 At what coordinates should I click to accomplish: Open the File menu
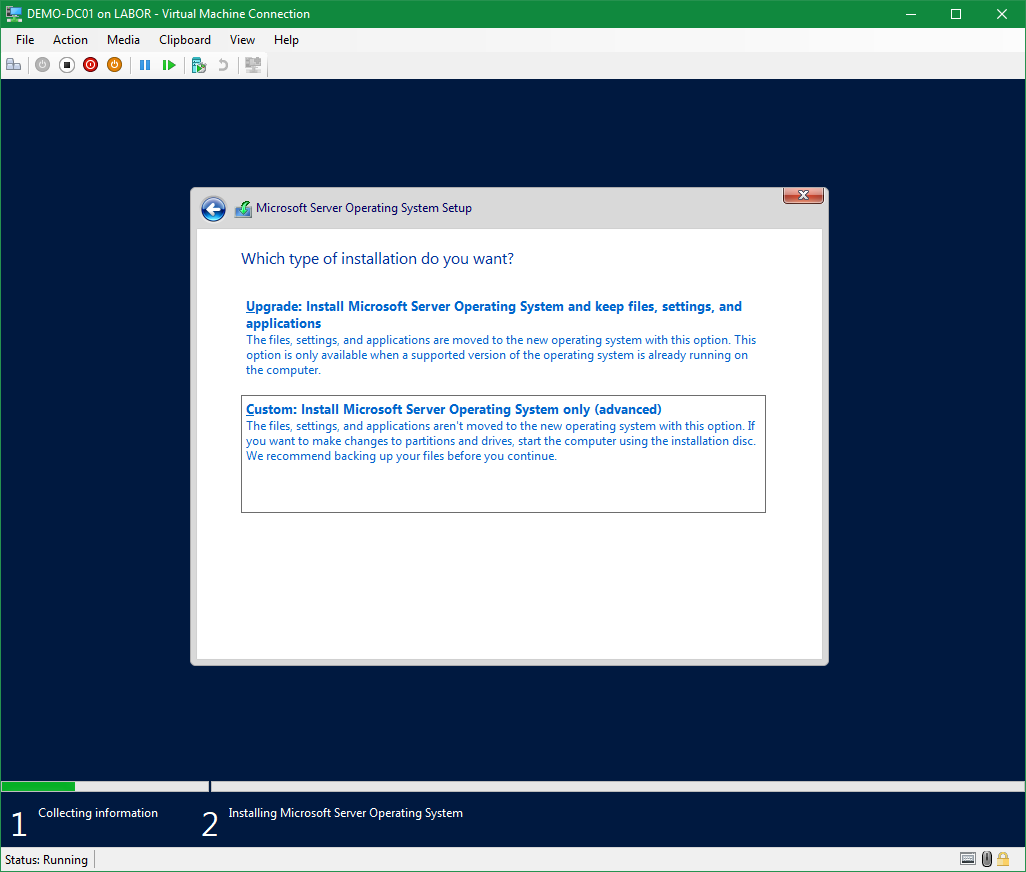pos(25,40)
